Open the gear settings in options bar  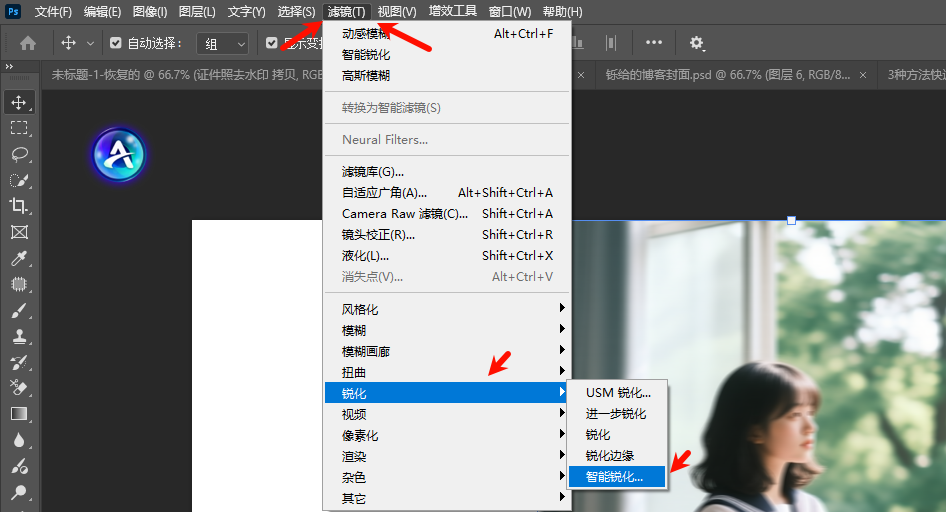[696, 43]
